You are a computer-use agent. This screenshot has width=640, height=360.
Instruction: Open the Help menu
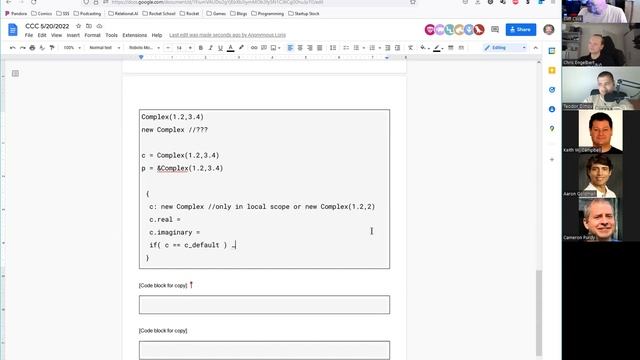pos(157,36)
